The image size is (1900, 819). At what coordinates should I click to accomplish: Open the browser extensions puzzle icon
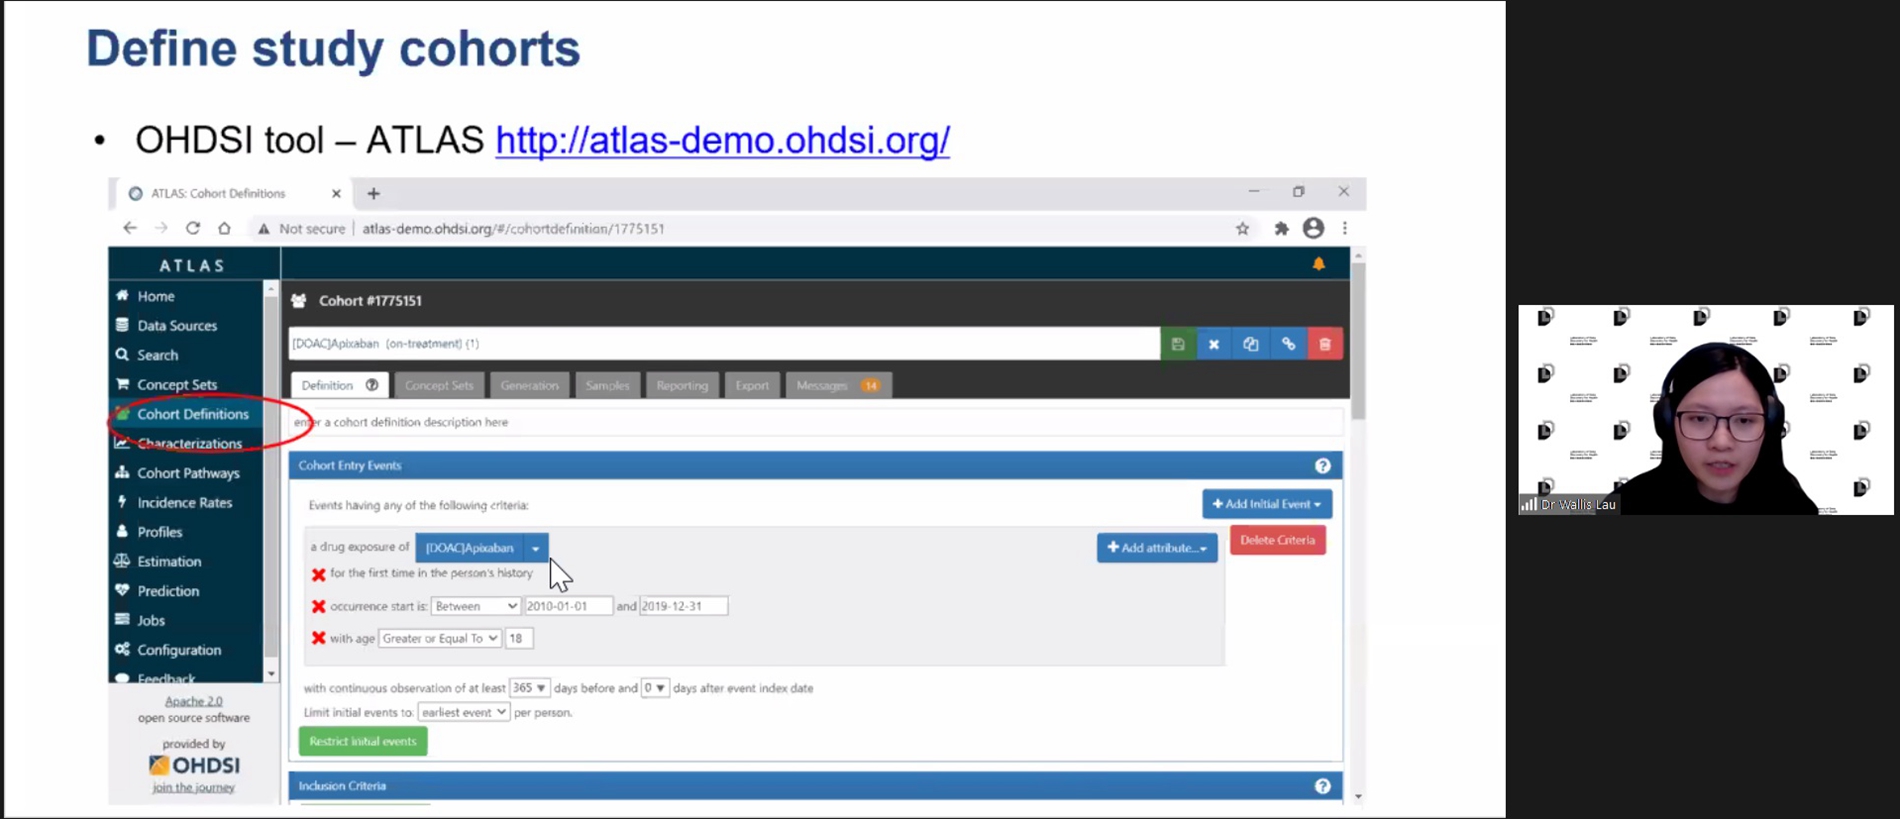coord(1281,229)
